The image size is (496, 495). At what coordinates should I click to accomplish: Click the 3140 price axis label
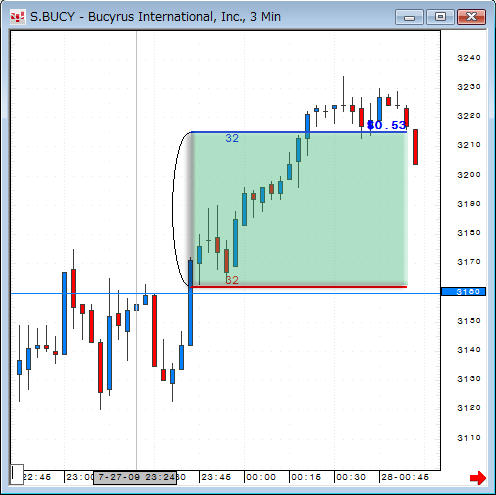469,350
